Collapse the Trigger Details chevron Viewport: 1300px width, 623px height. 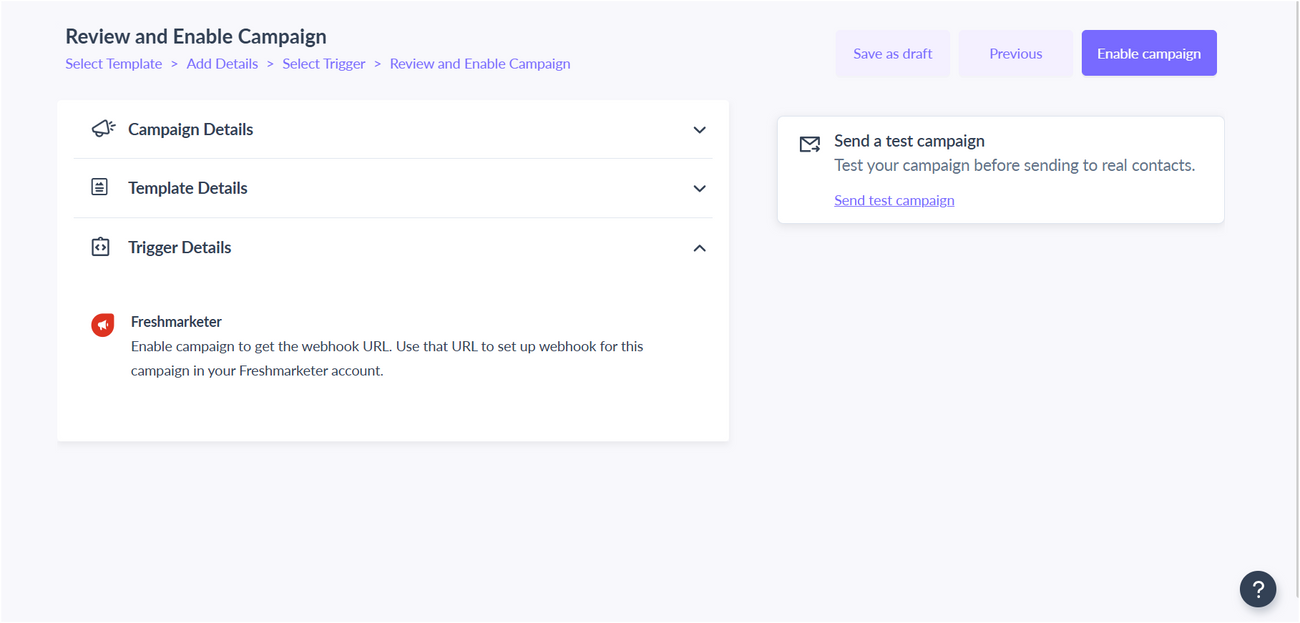click(700, 248)
